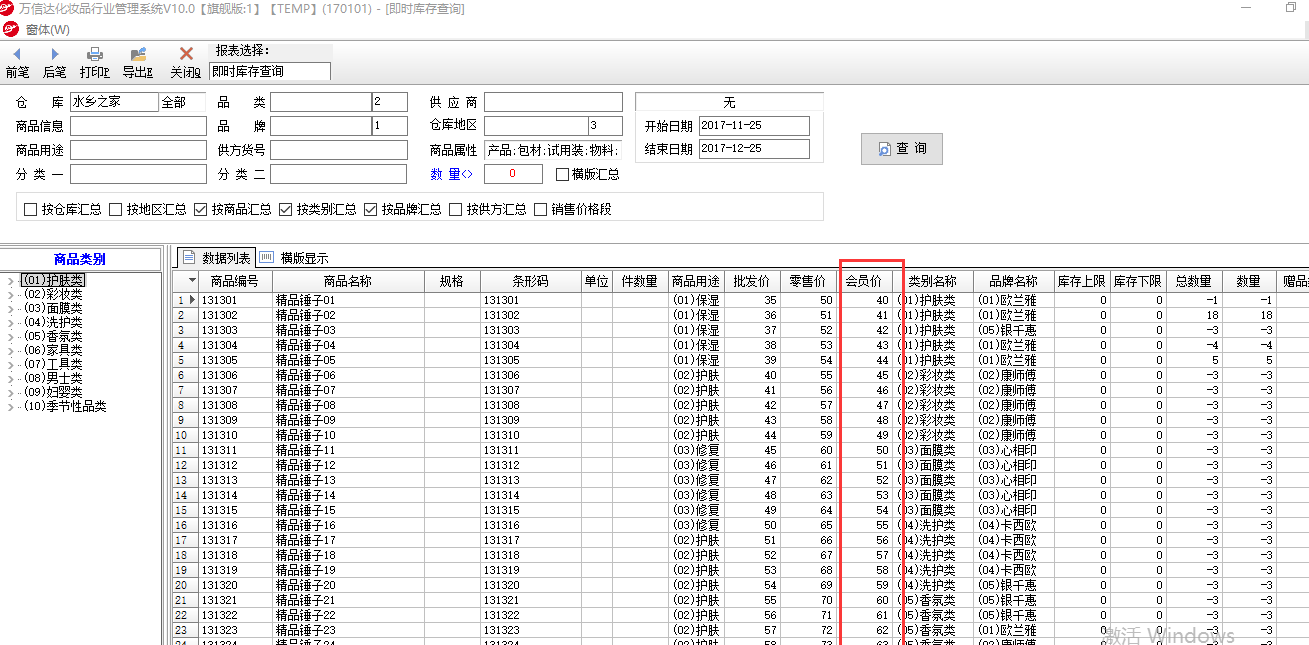
Task: Expand the (03)面膜类 tree node
Action: (9, 309)
